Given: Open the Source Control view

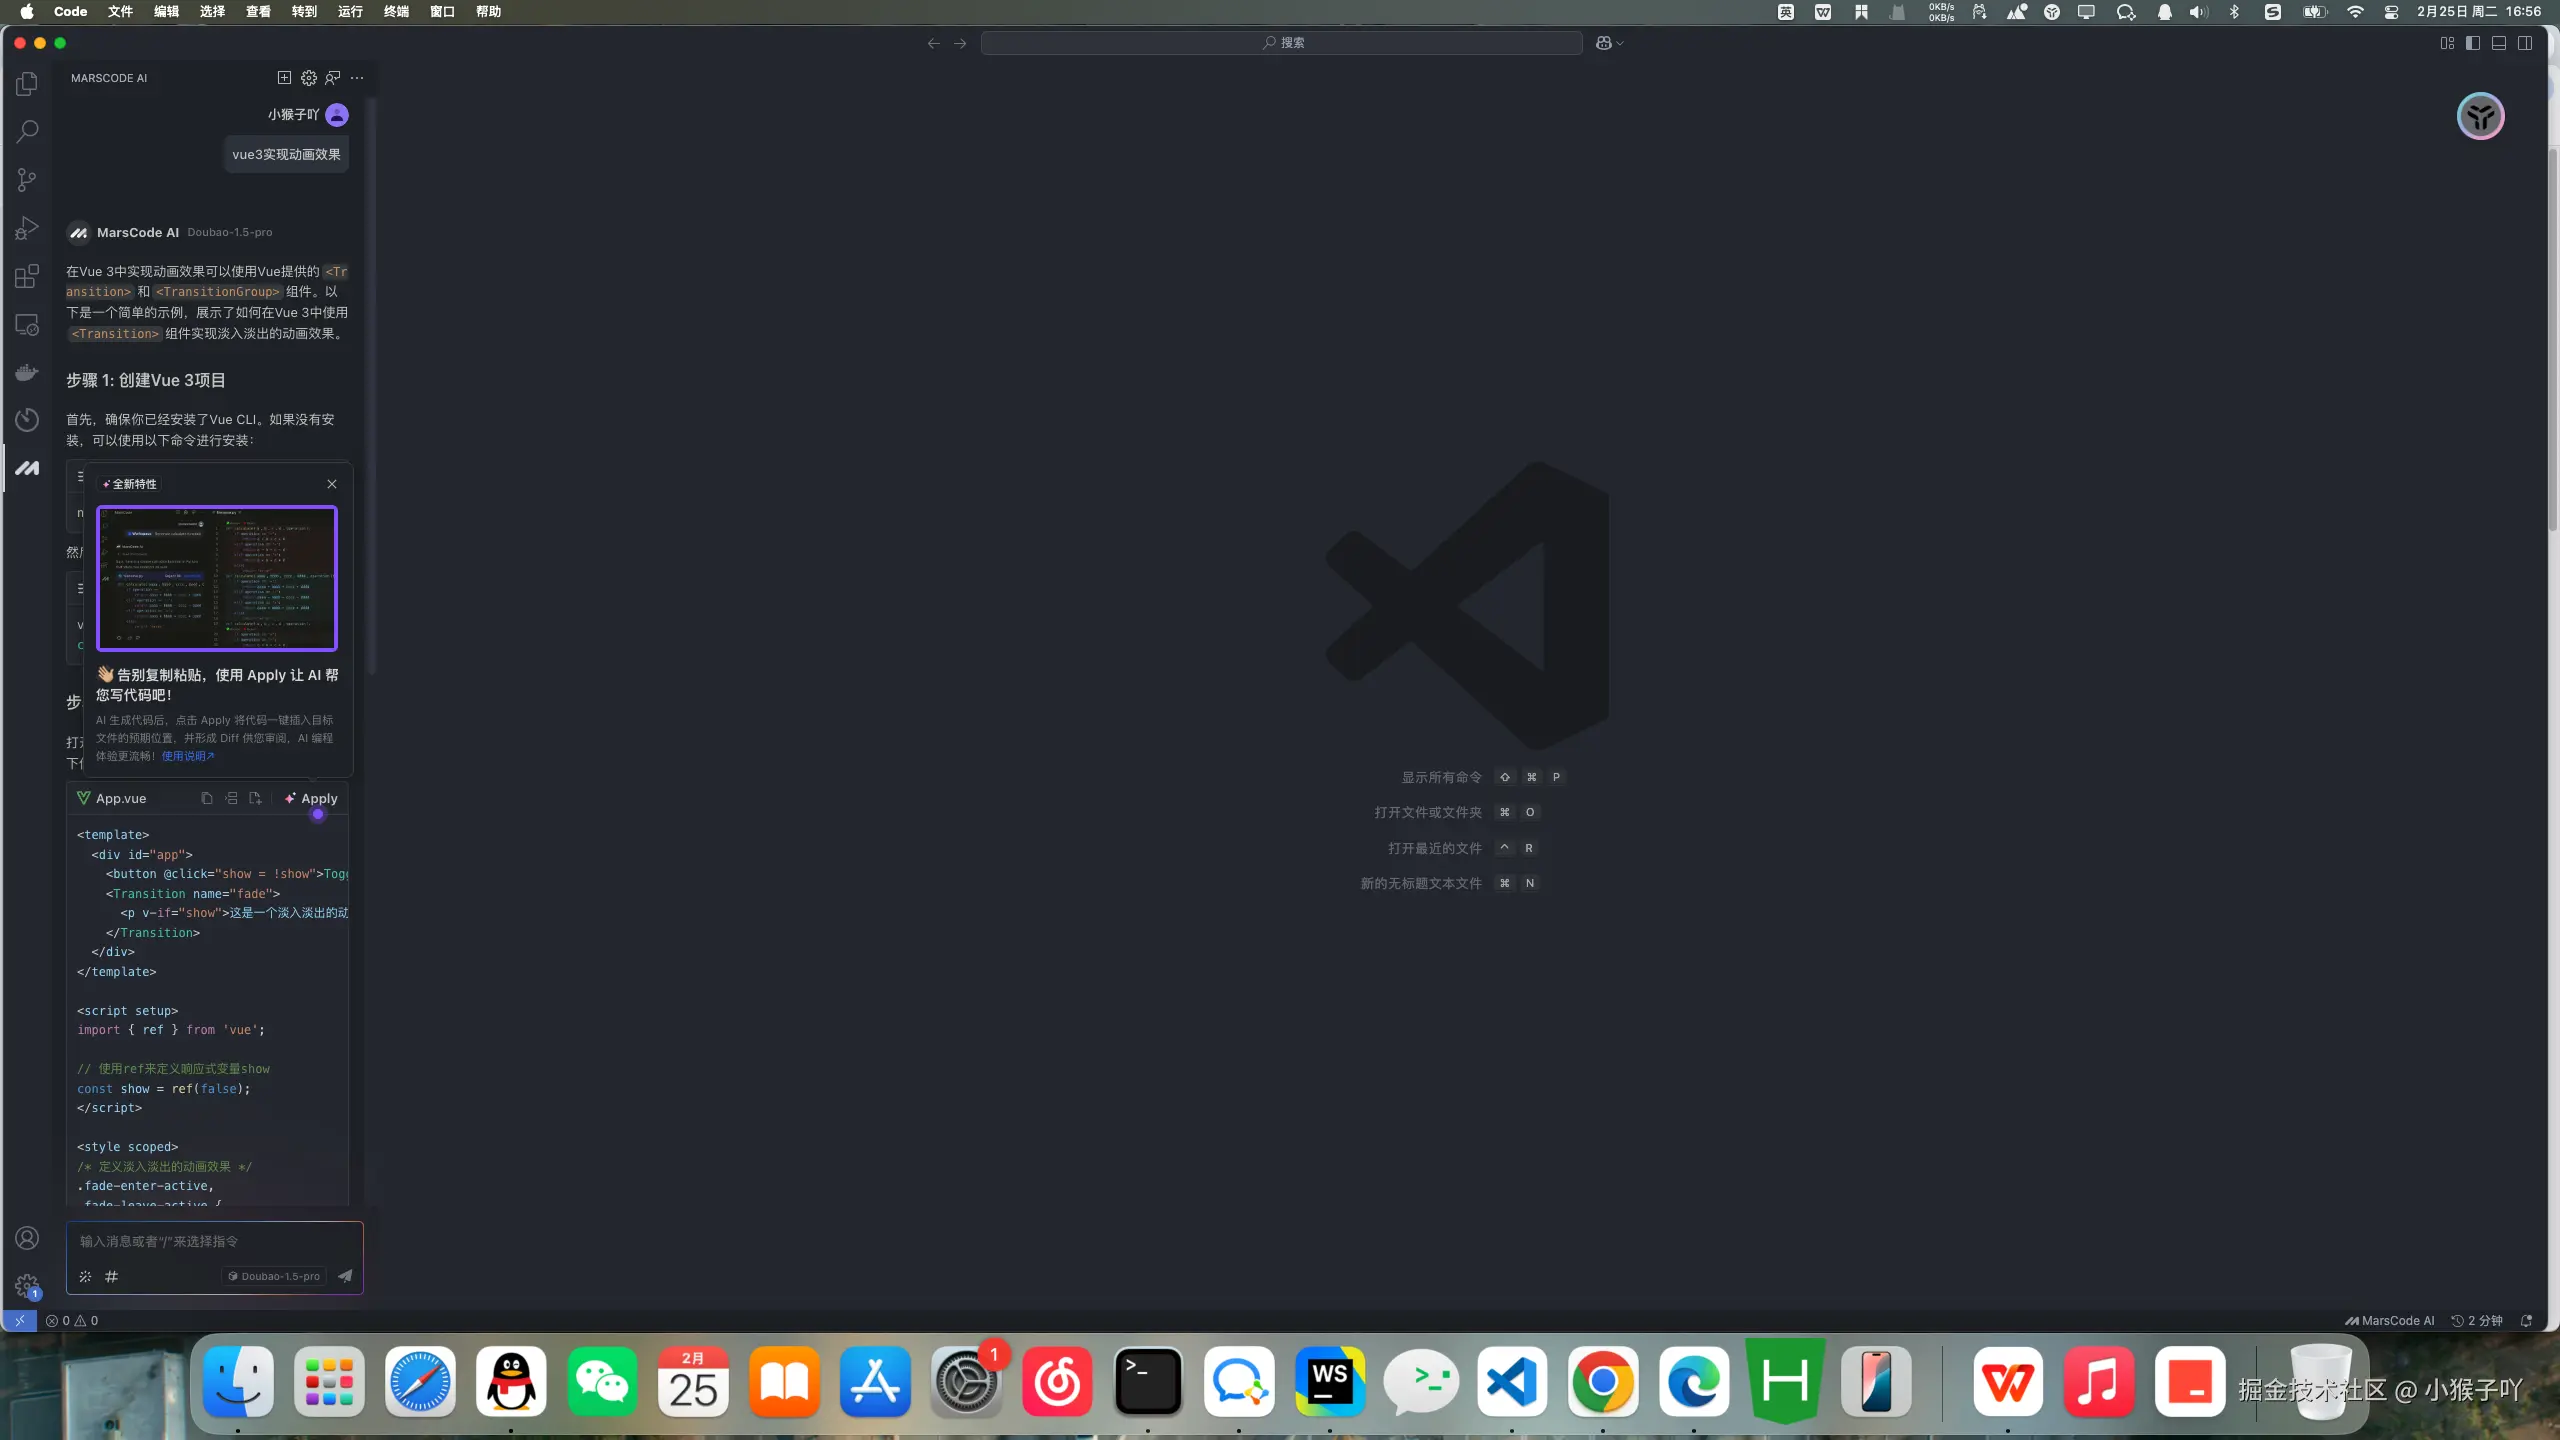Looking at the screenshot, I should (27, 180).
